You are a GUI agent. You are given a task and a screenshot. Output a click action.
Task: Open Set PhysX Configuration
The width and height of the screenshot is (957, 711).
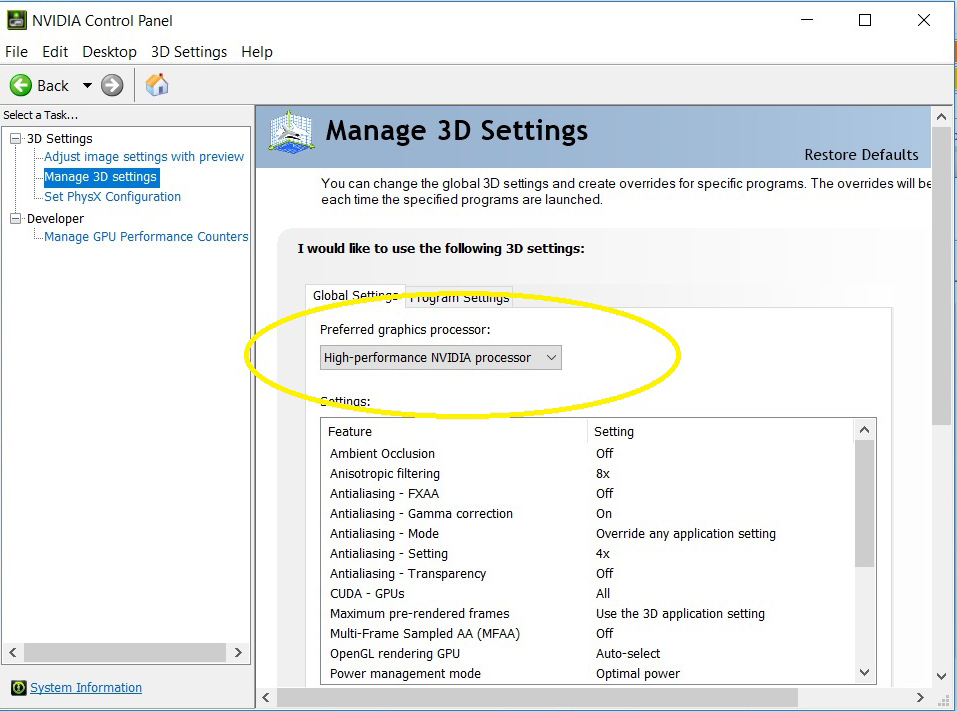[112, 197]
